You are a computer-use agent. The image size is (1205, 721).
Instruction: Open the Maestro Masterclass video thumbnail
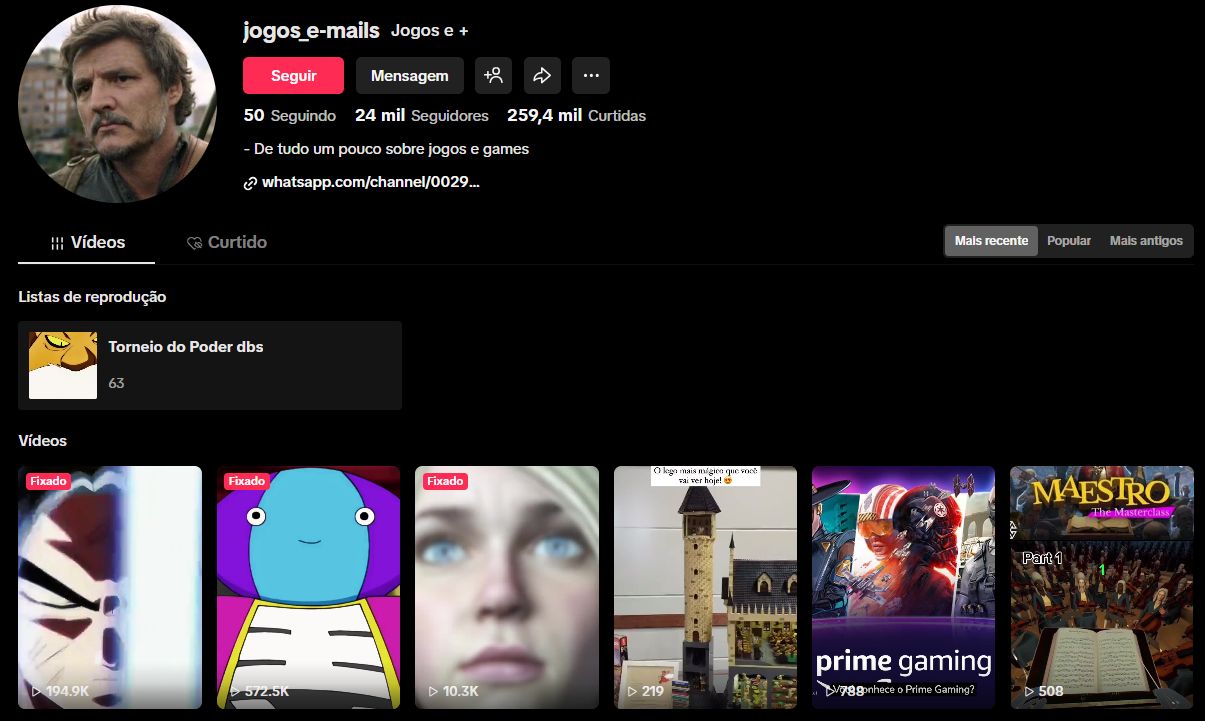click(x=1102, y=587)
